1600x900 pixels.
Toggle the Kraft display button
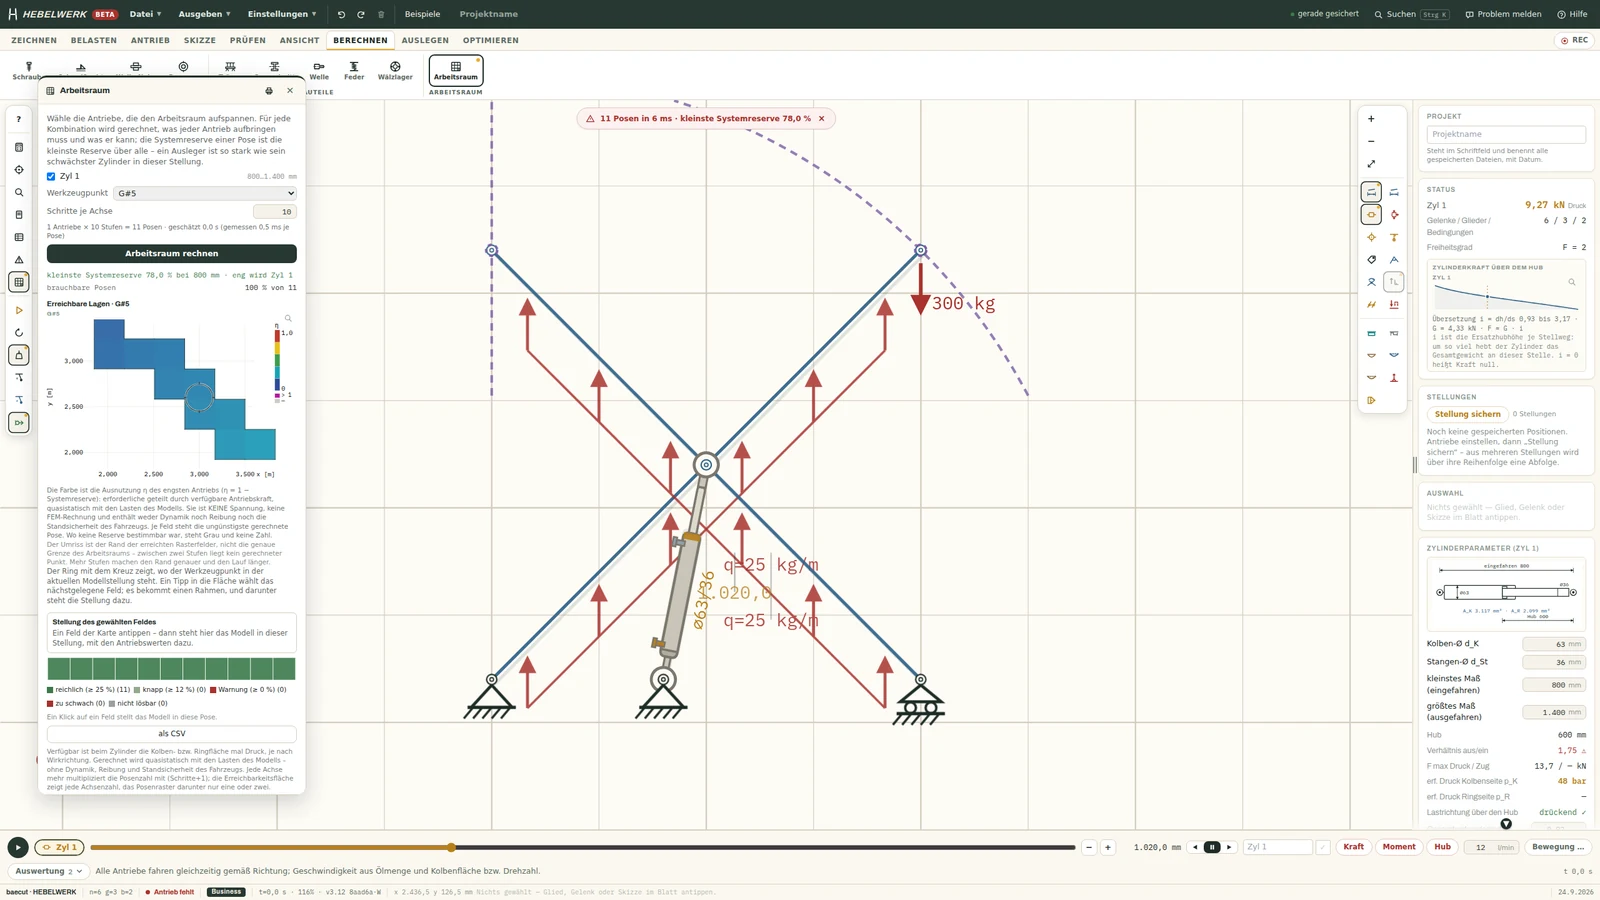pyautogui.click(x=1353, y=847)
